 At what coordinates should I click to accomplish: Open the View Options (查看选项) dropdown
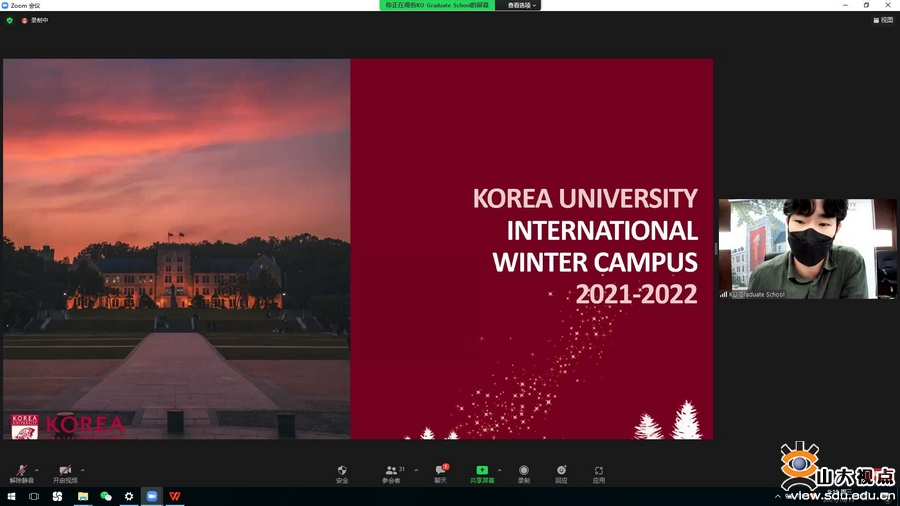pyautogui.click(x=521, y=5)
